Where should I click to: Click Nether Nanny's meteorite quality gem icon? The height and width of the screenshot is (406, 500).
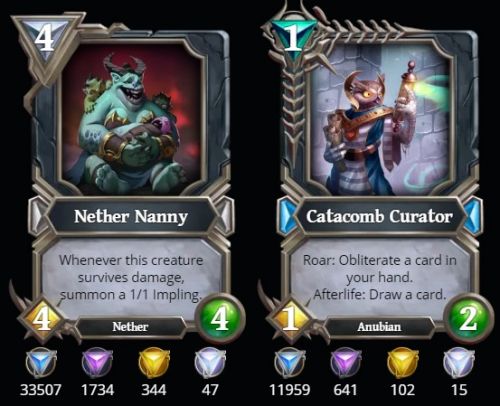[41, 363]
